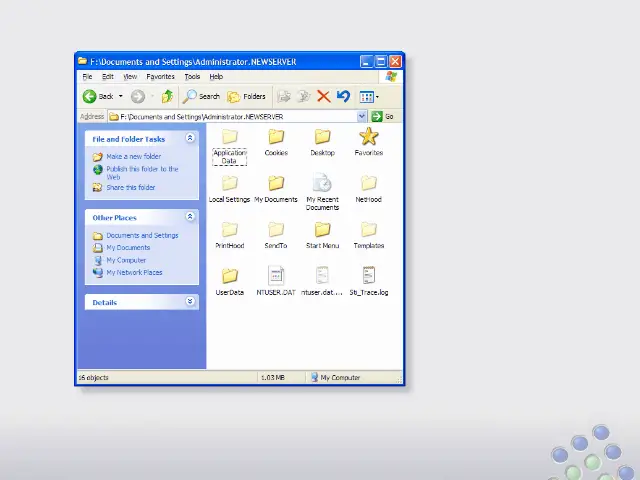Expand the Details panel
This screenshot has width=640, height=480.
(x=190, y=302)
